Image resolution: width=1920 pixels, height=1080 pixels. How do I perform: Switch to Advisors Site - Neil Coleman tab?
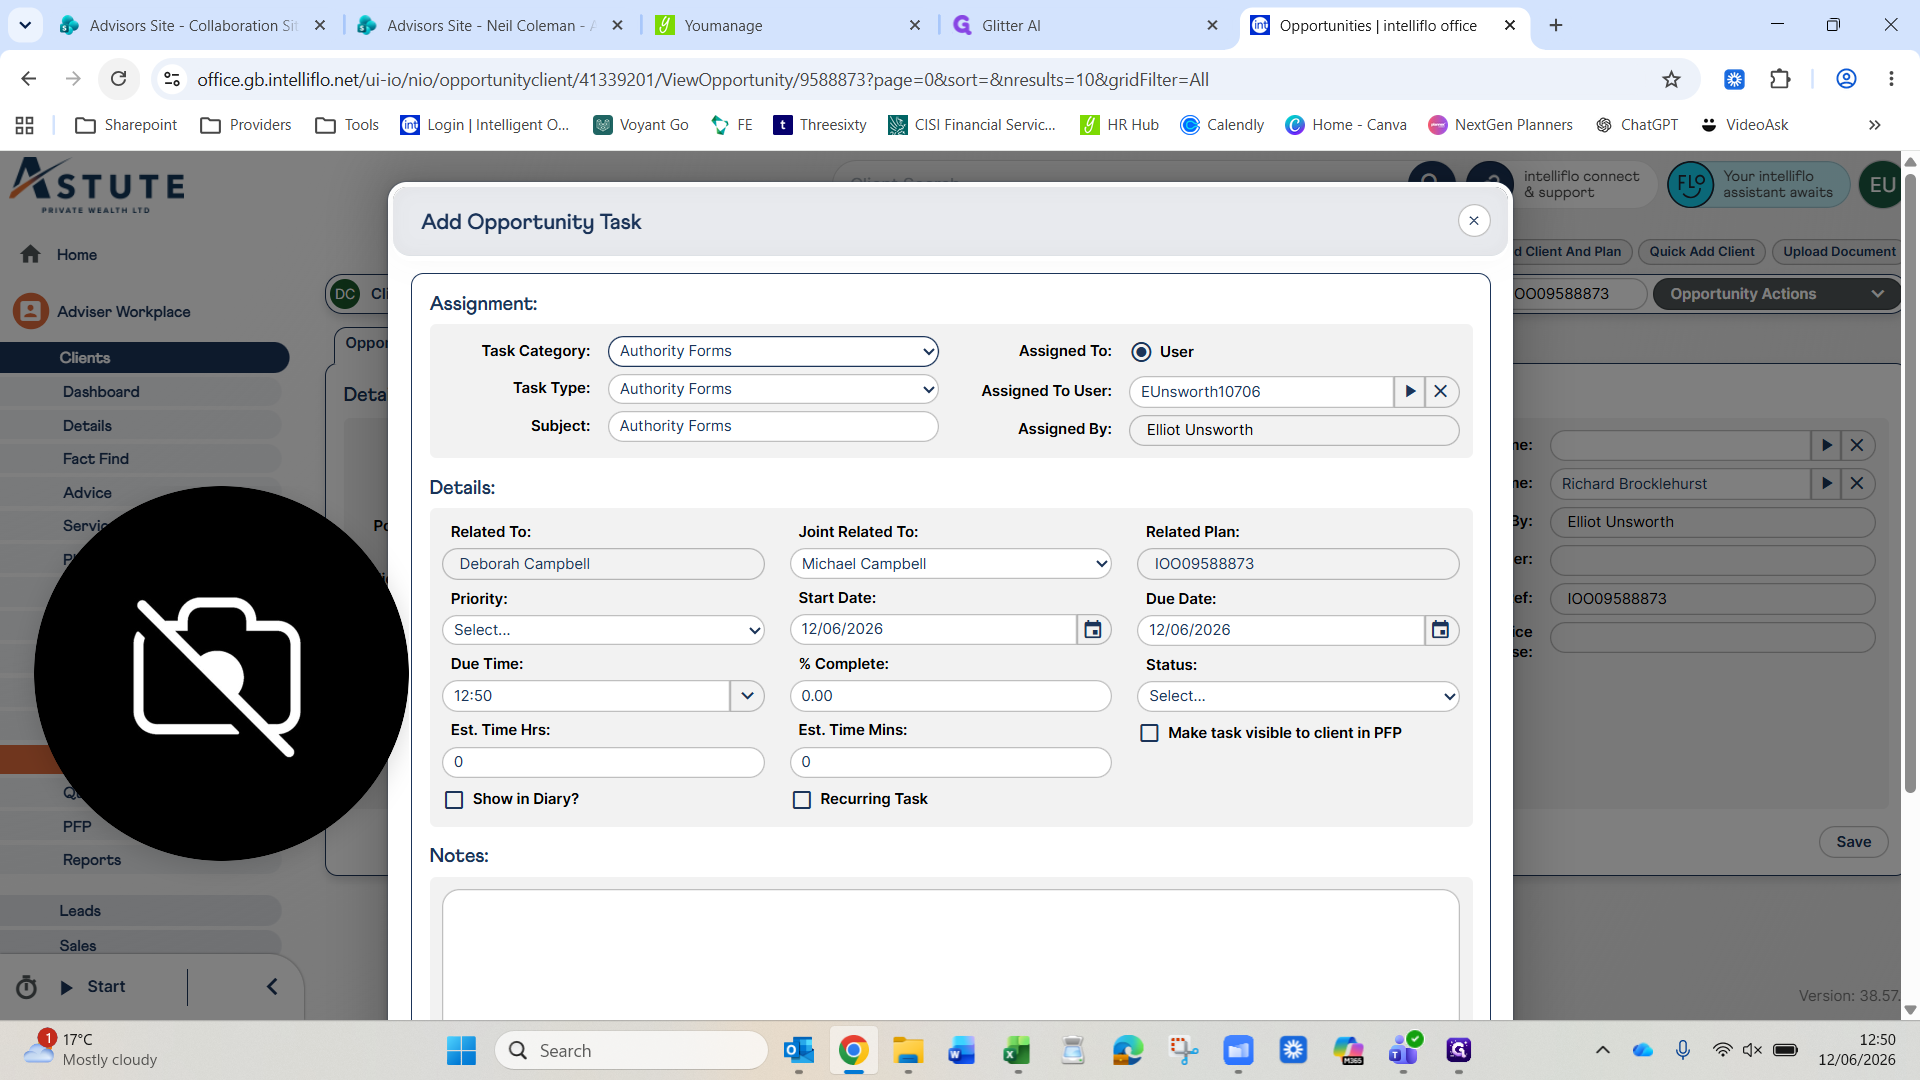tap(489, 25)
